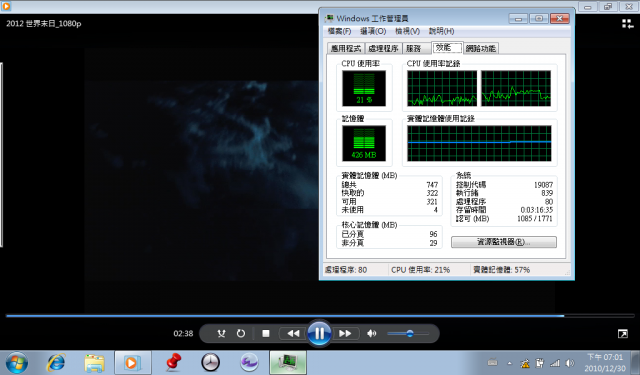
Task: Click the speaker volume tray icon
Action: (570, 363)
